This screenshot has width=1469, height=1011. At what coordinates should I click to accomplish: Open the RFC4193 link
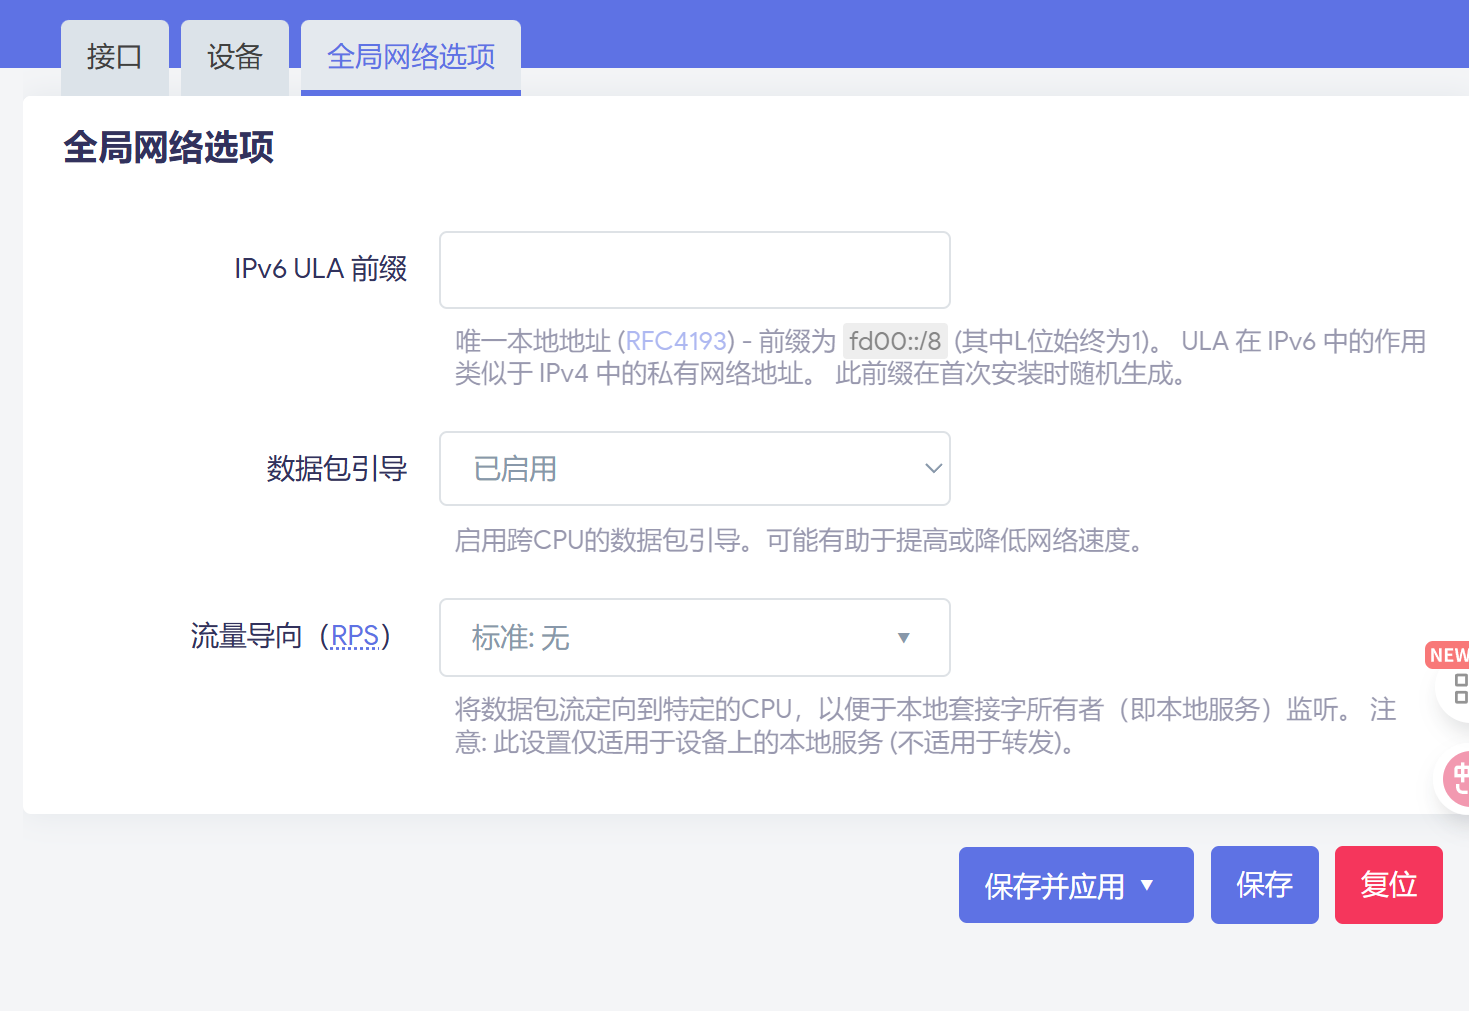(676, 341)
